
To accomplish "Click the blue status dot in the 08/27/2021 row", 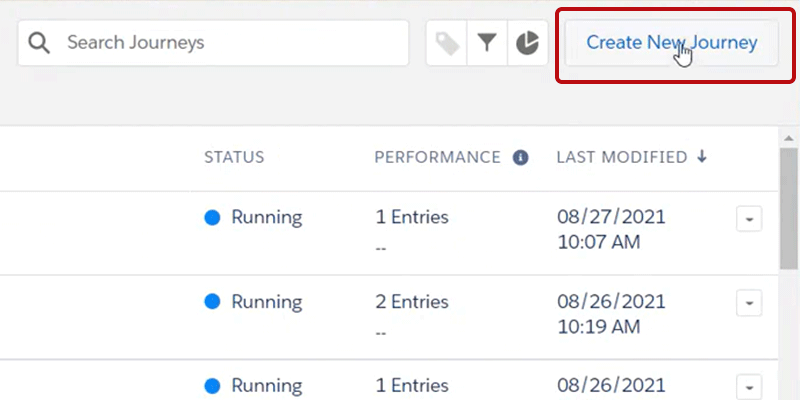I will 212,218.
